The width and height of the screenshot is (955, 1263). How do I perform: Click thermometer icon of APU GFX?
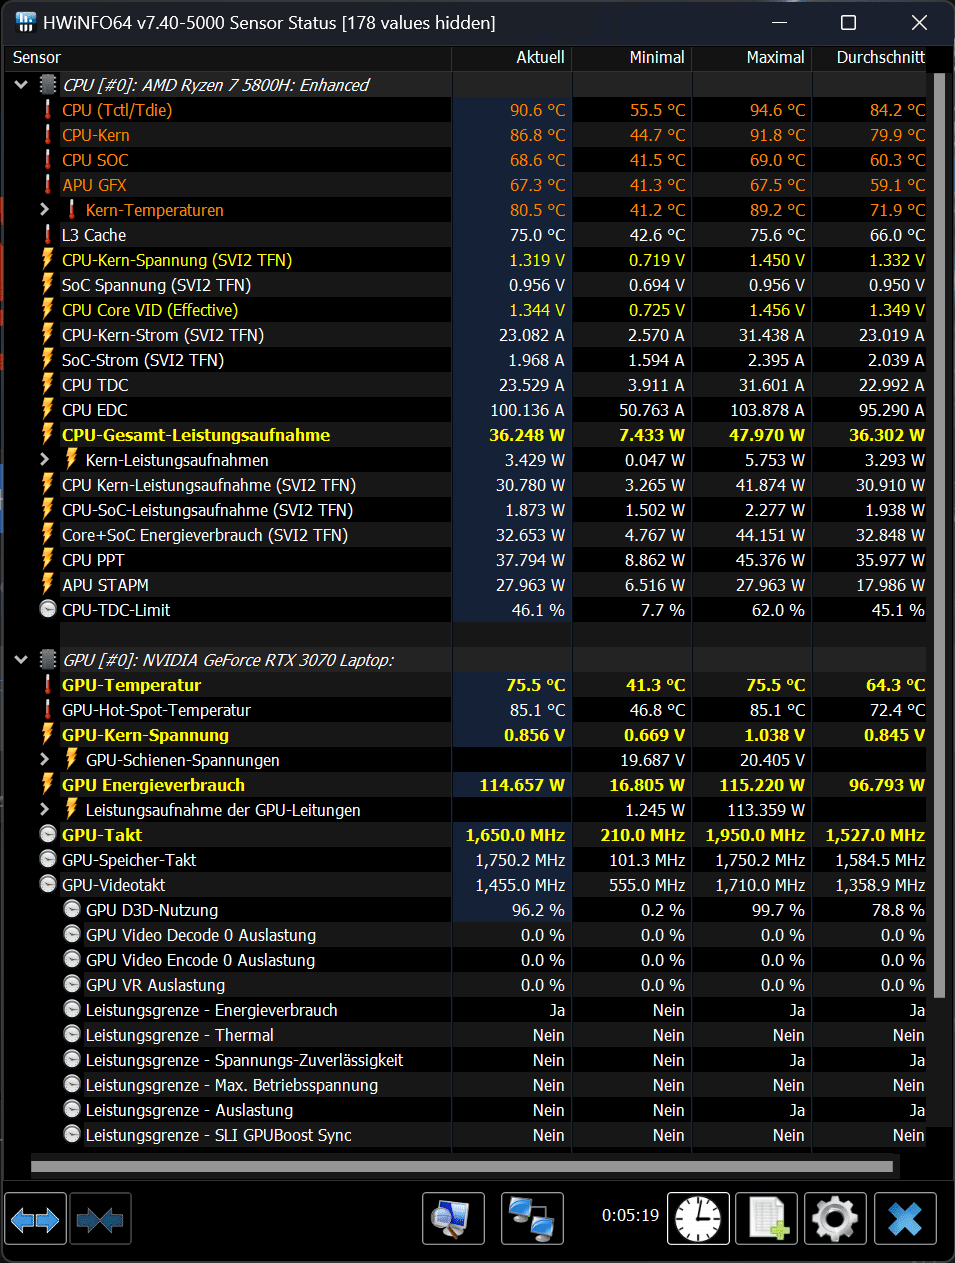pos(47,185)
